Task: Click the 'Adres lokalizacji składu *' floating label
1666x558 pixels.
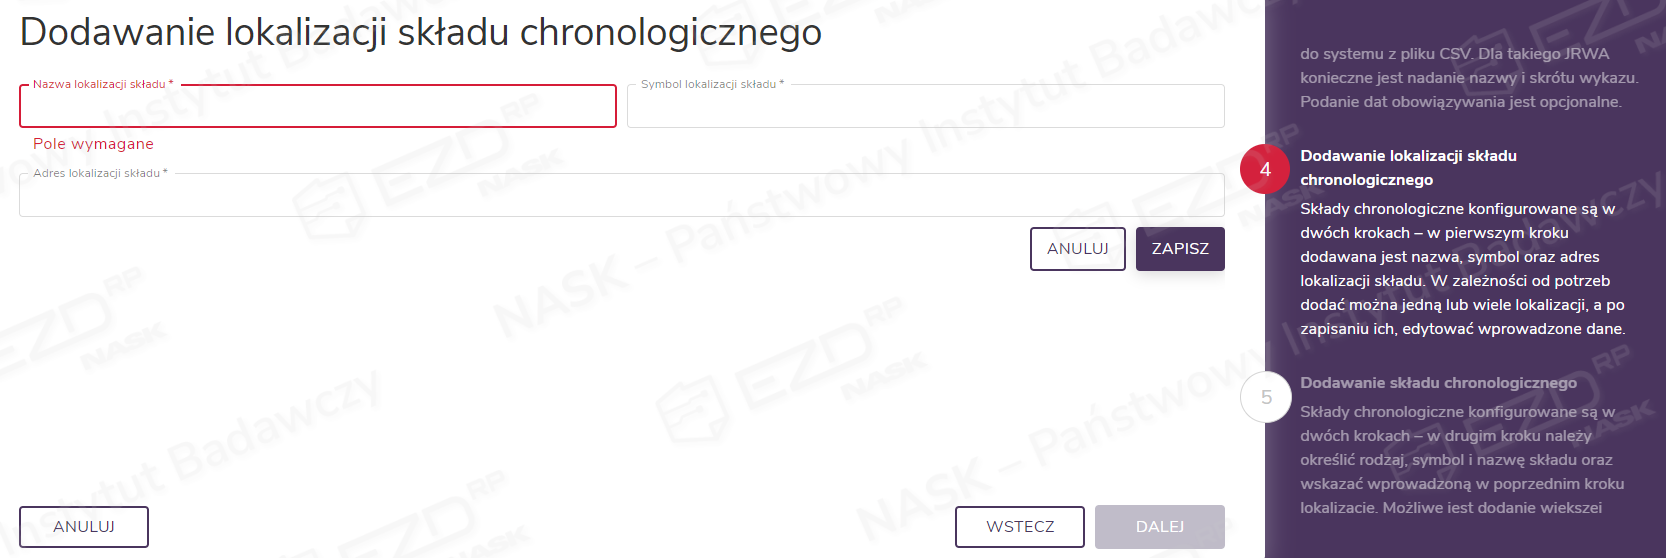Action: (99, 174)
